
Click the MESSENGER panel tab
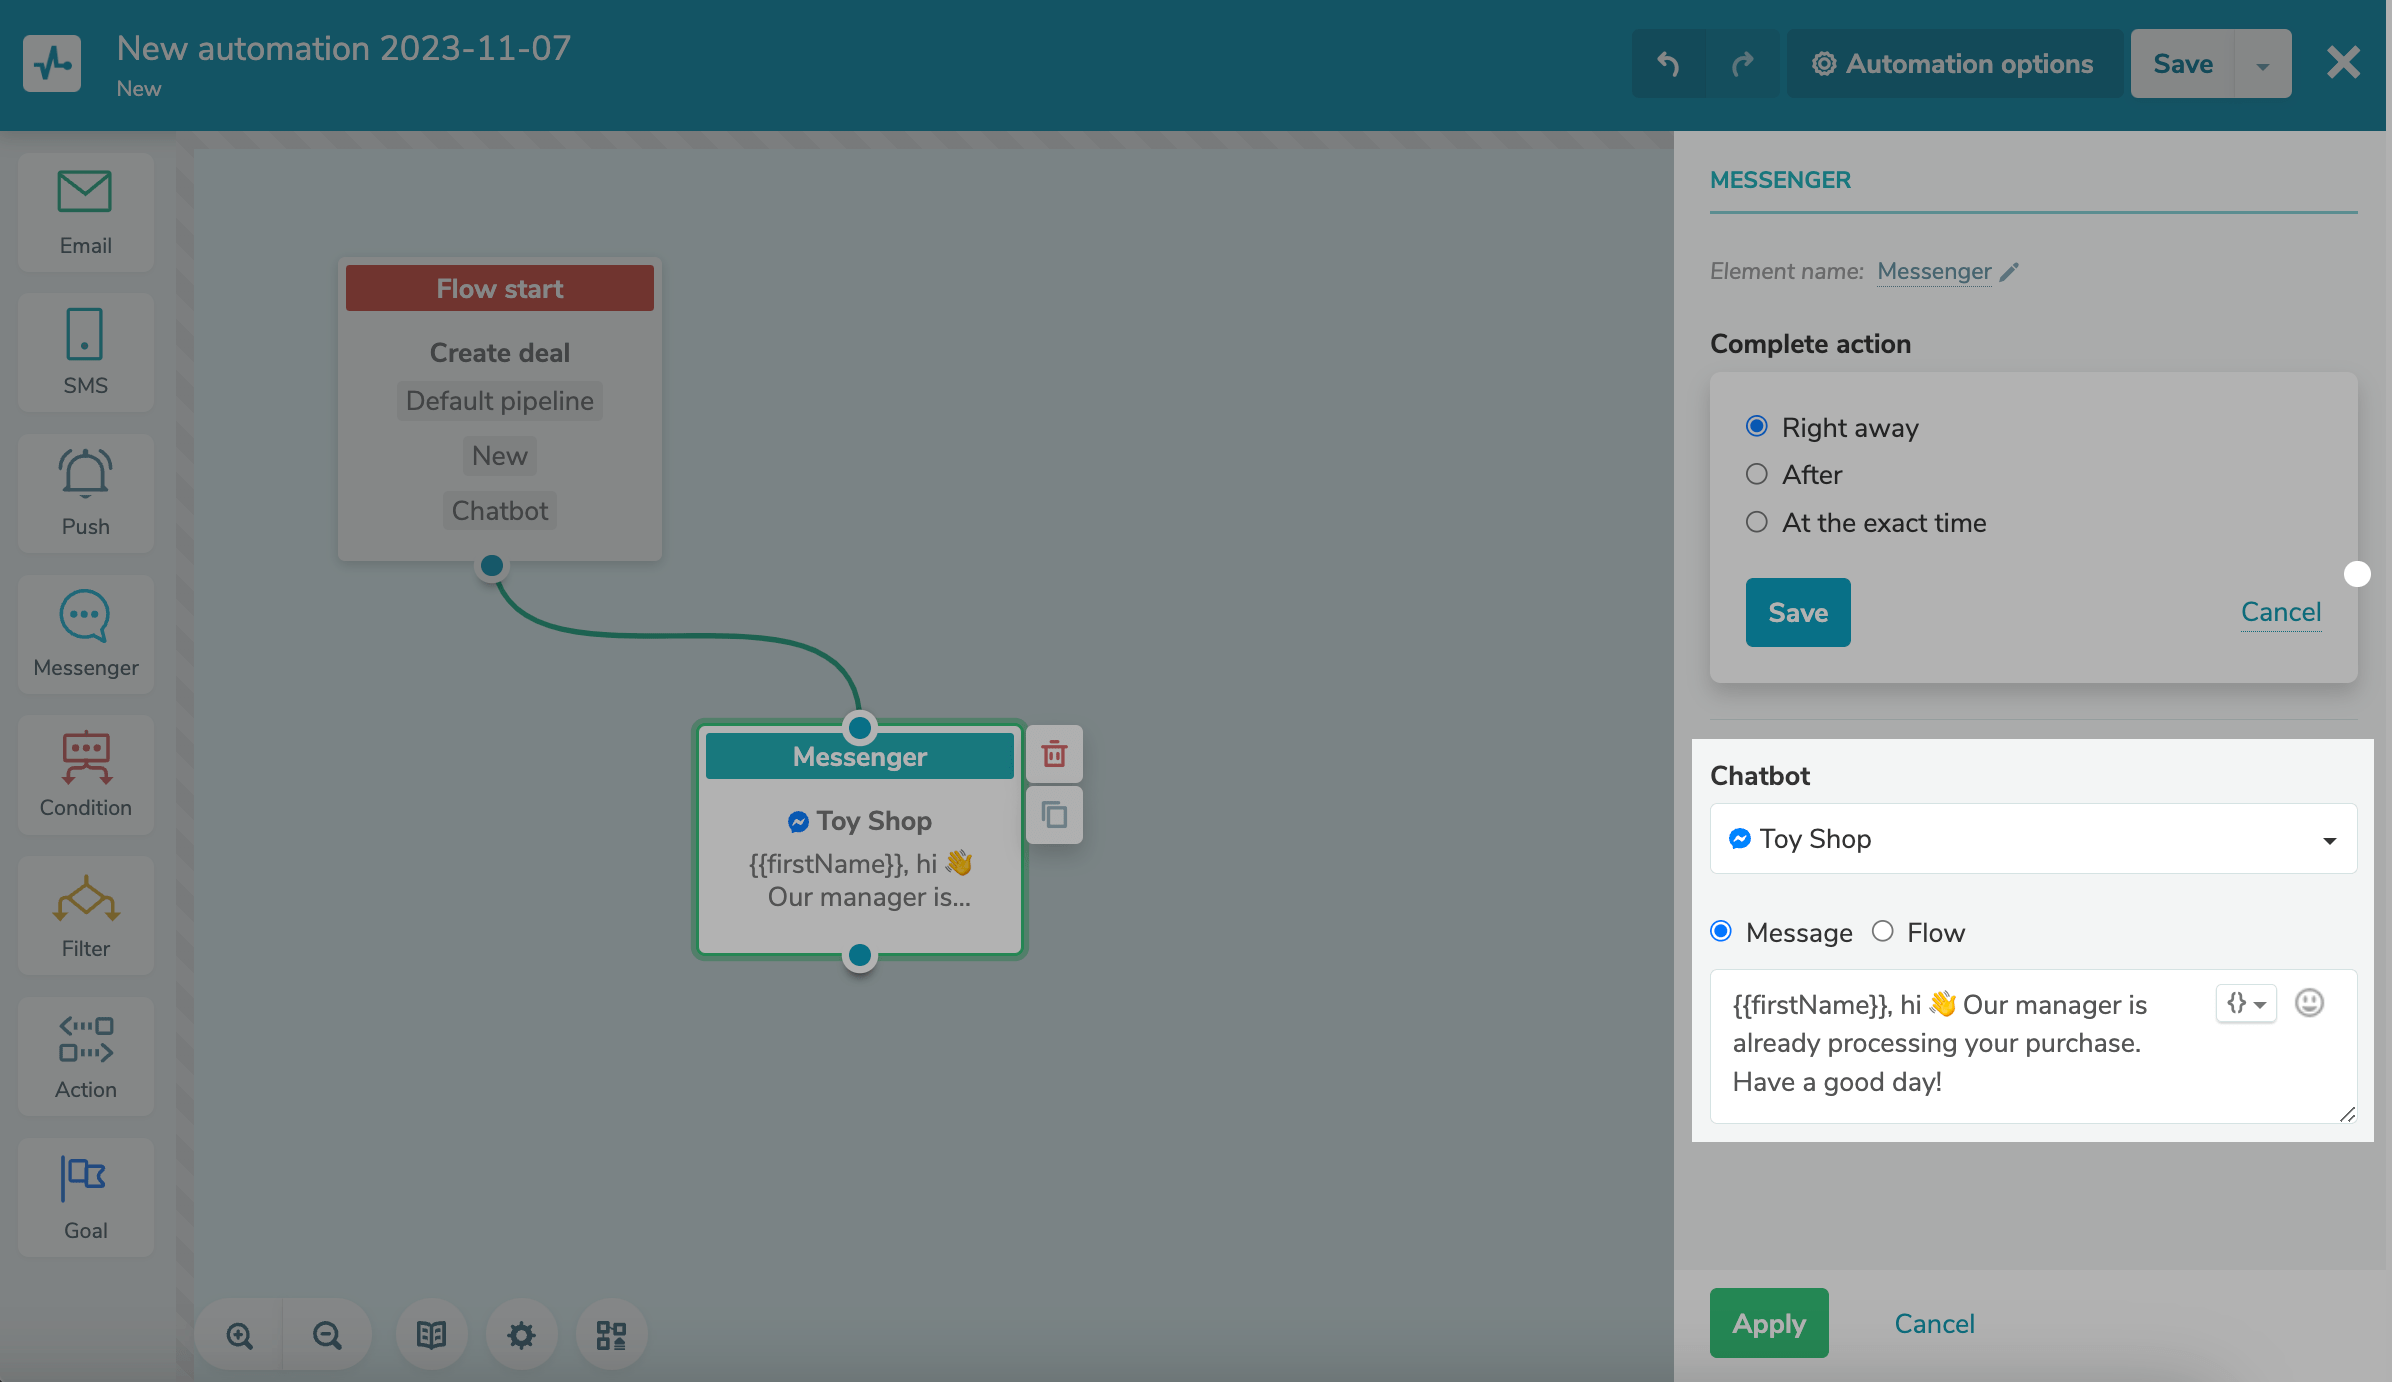tap(1780, 180)
